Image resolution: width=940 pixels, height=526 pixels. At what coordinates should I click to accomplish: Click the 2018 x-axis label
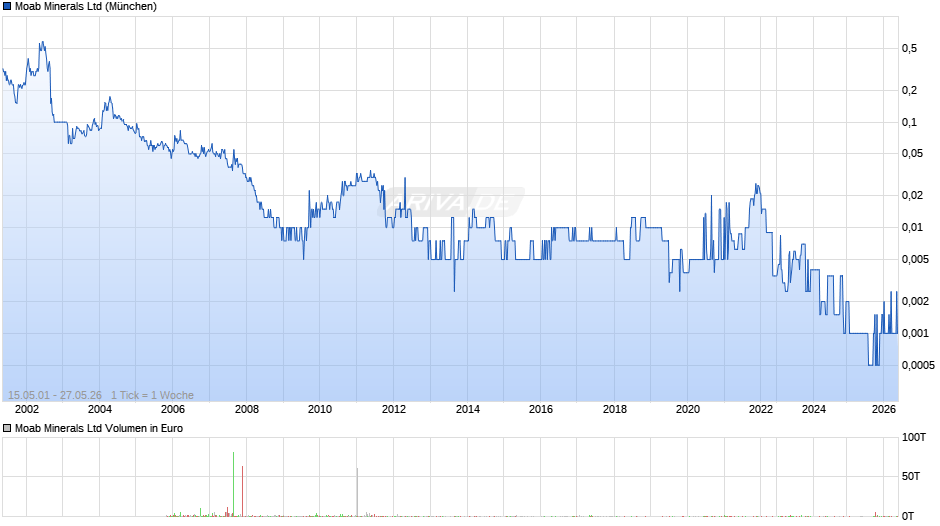pyautogui.click(x=614, y=409)
